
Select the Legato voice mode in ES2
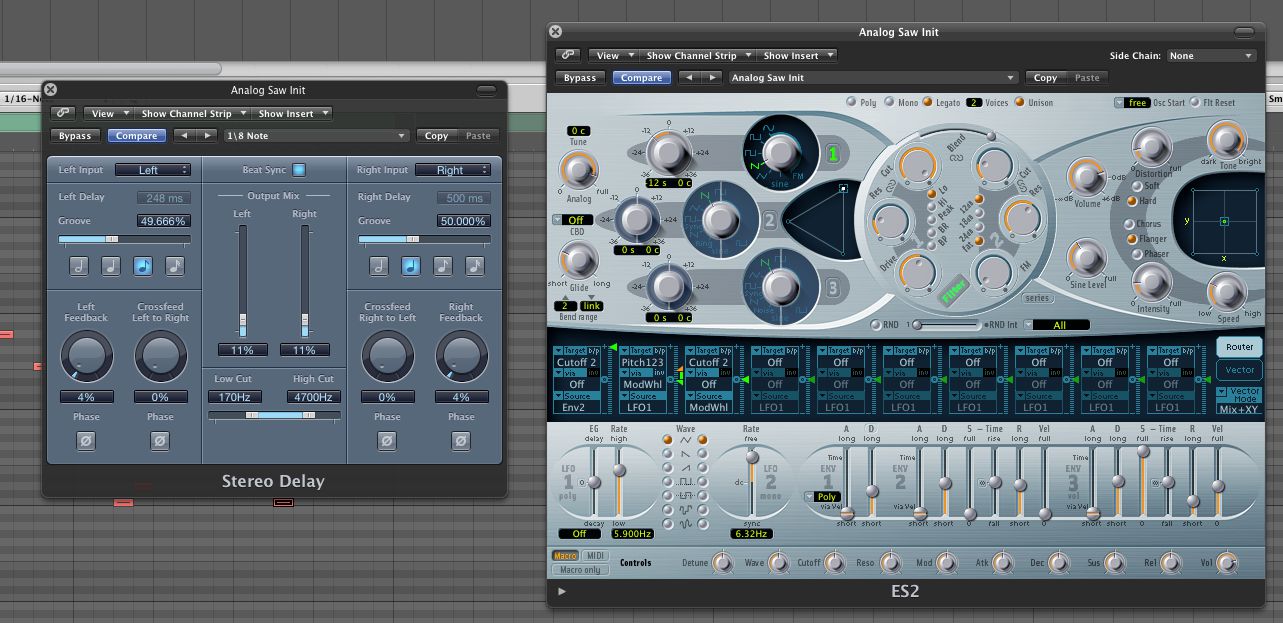pyautogui.click(x=927, y=102)
